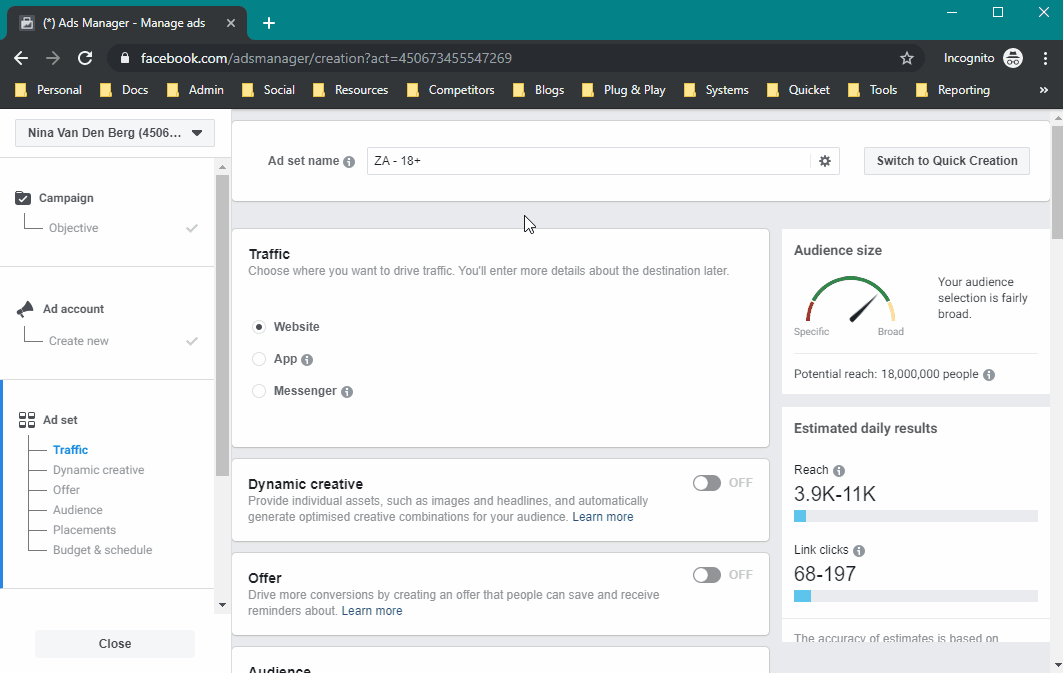
Task: Click the Ad set name info icon
Action: point(348,162)
